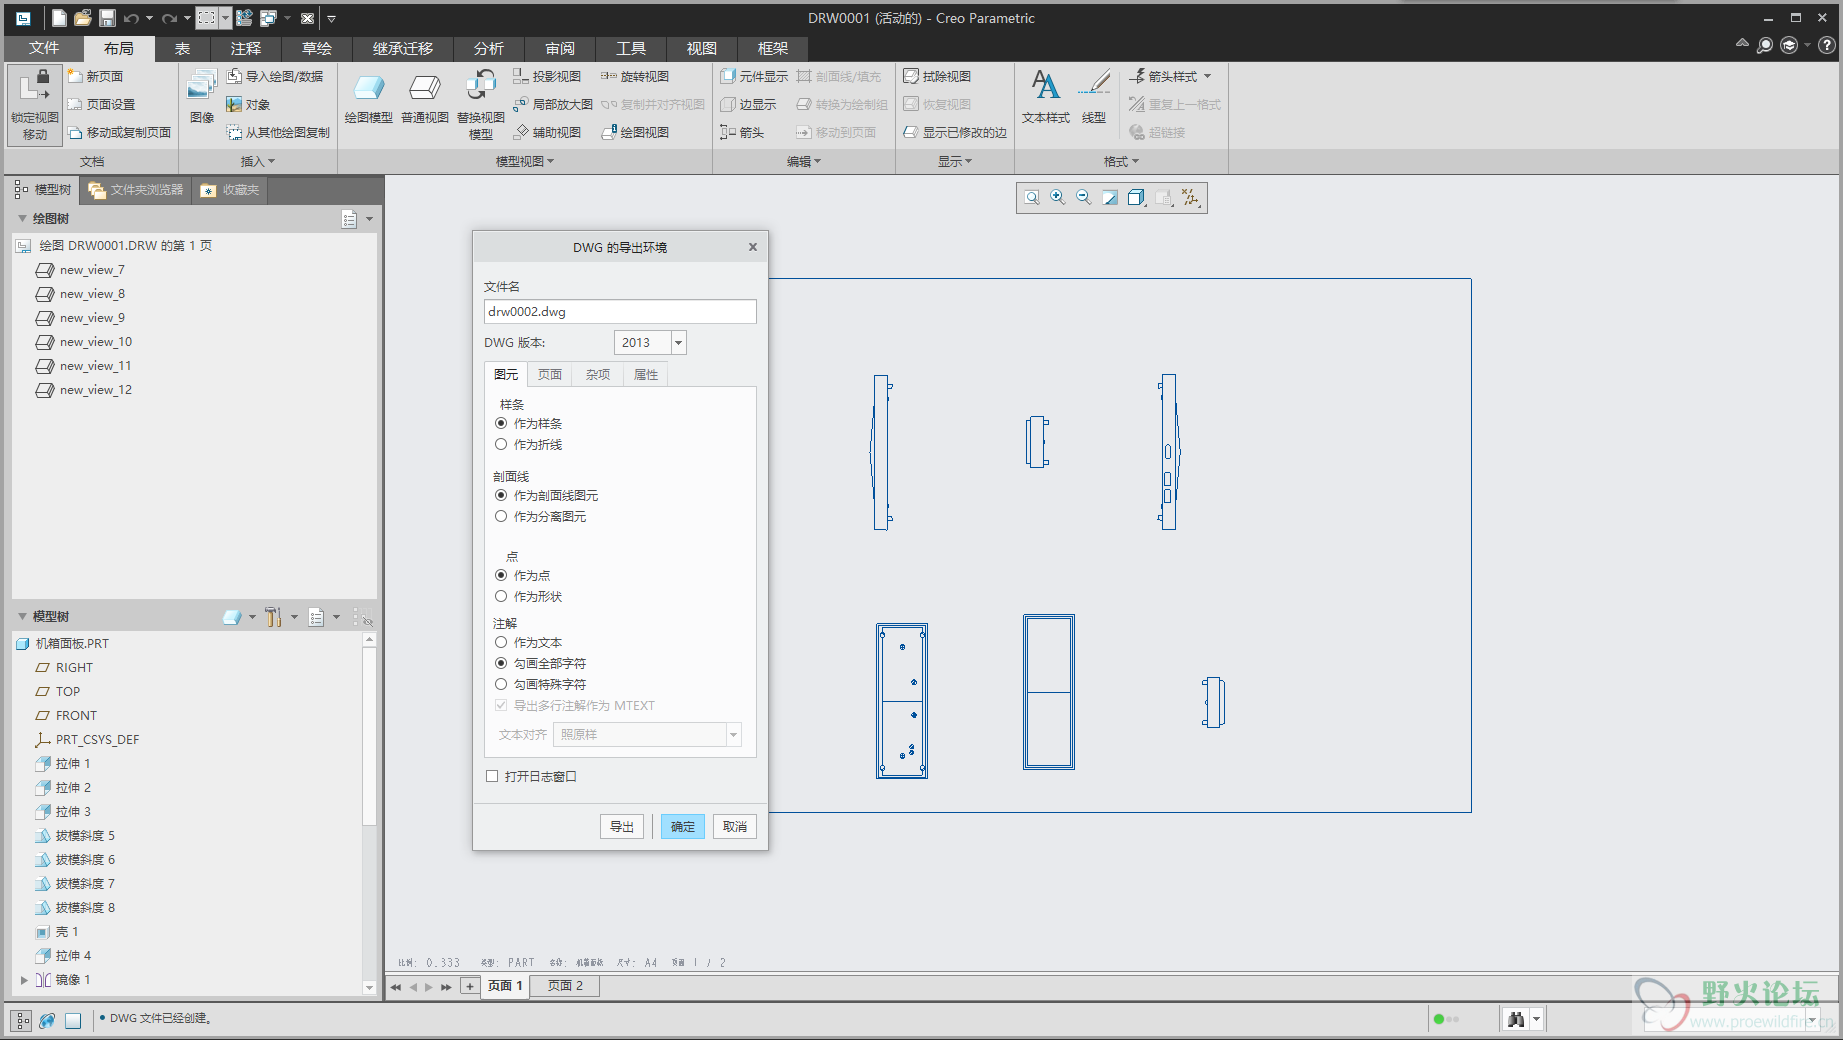Create a 普通视图 general view
This screenshot has height=1040, width=1843.
tap(425, 99)
